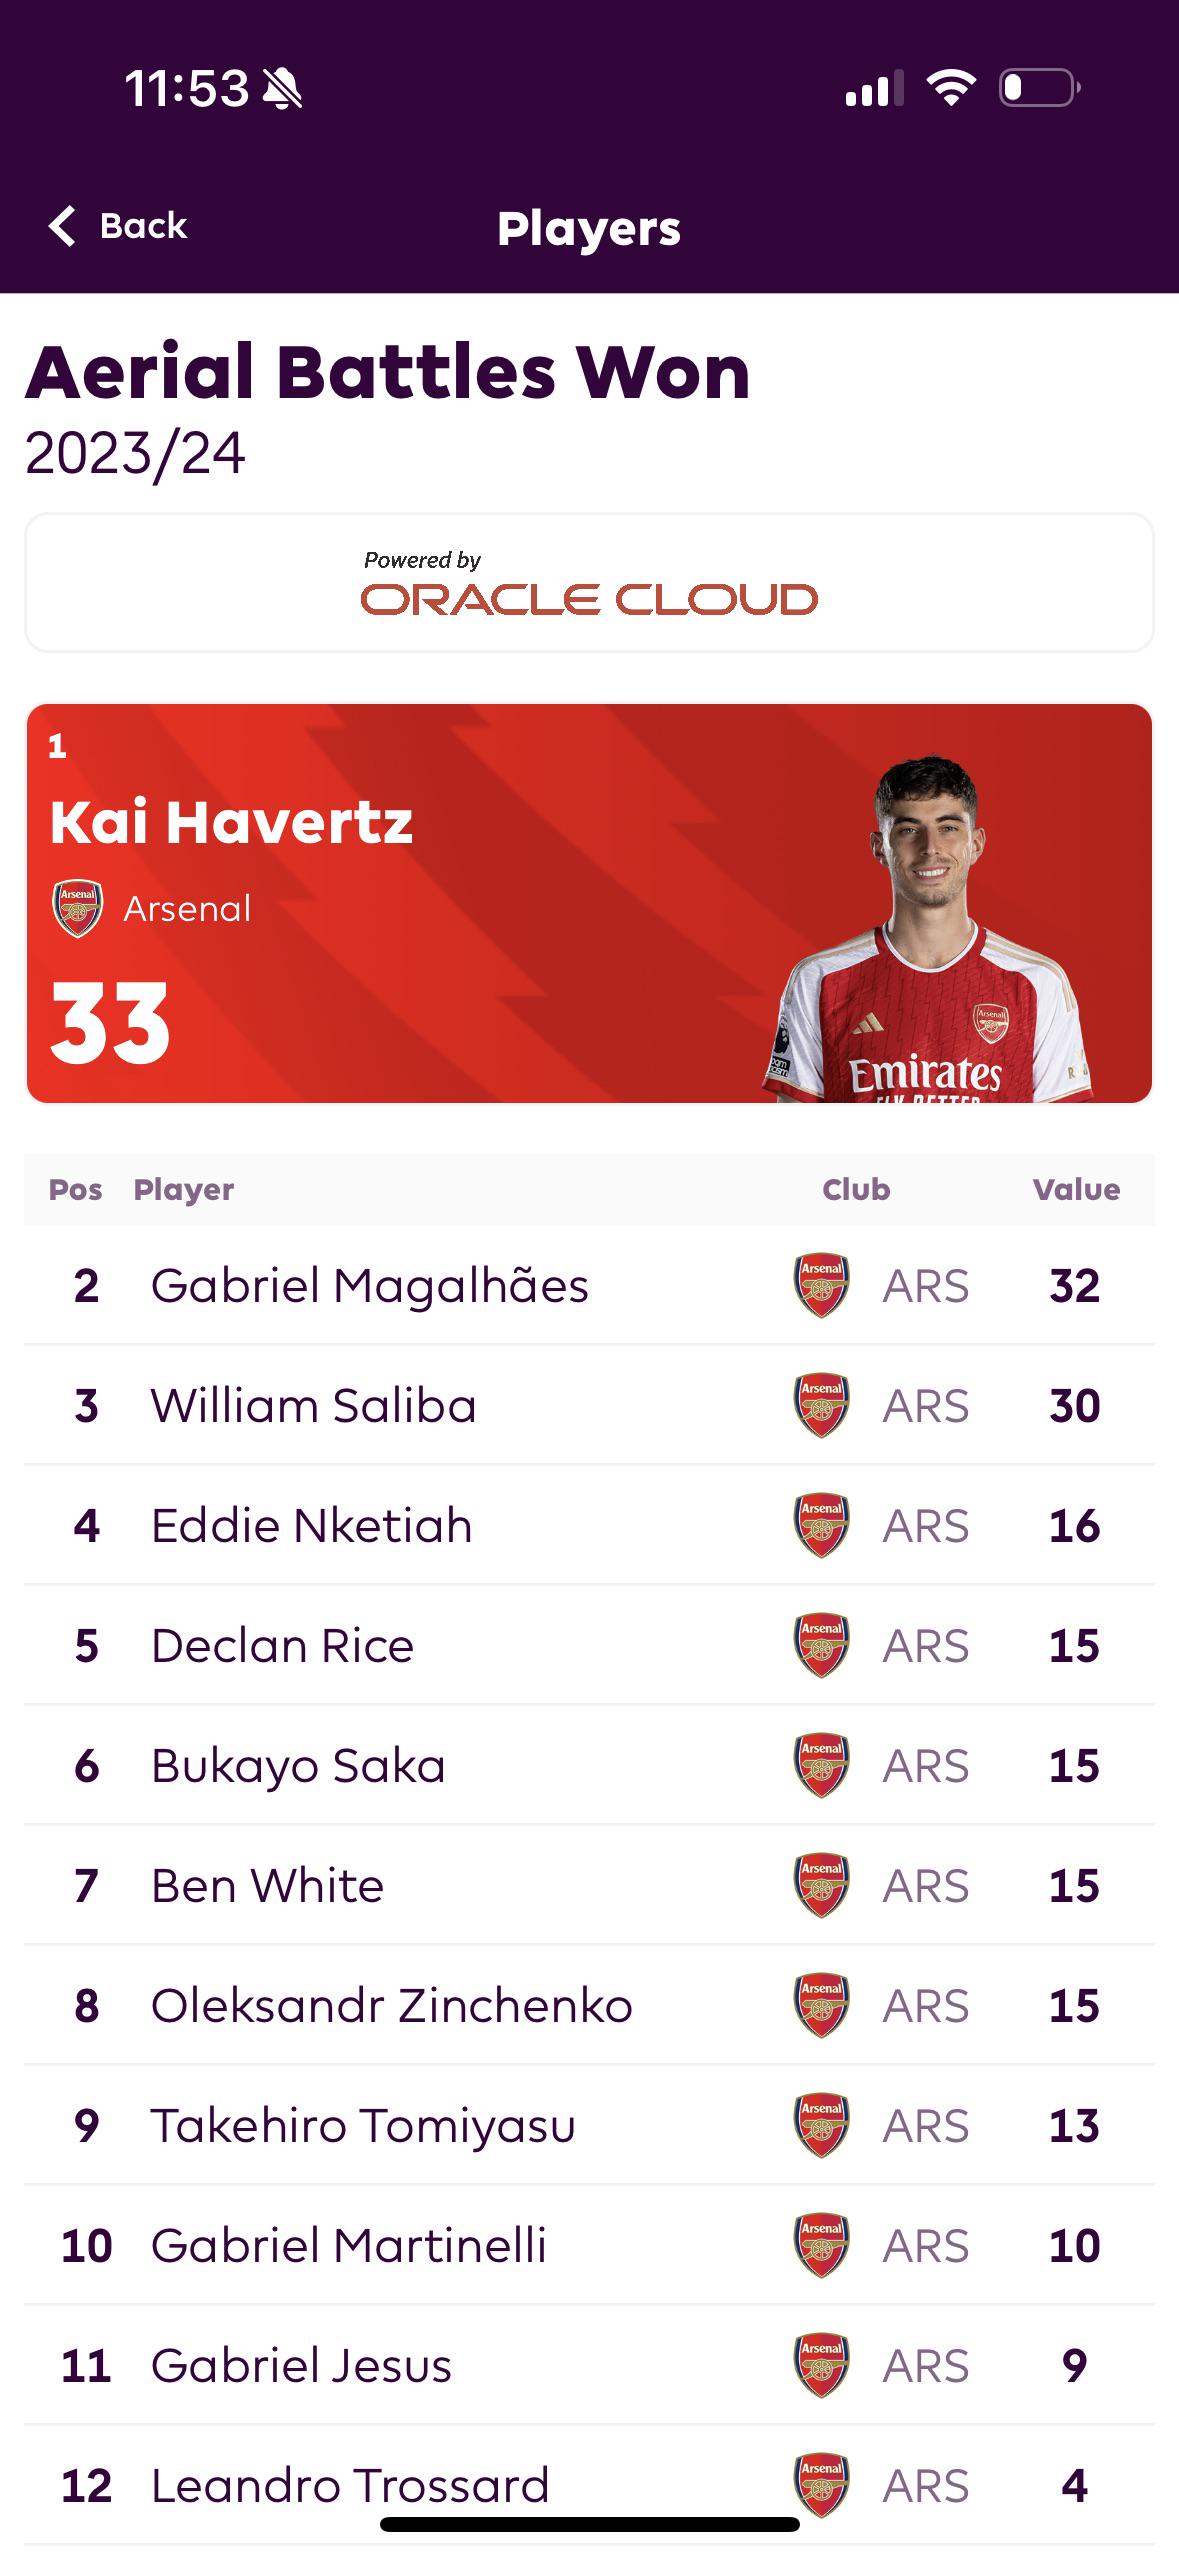Tap Arsenal badge in Gabriel Magalhães row

(821, 1285)
